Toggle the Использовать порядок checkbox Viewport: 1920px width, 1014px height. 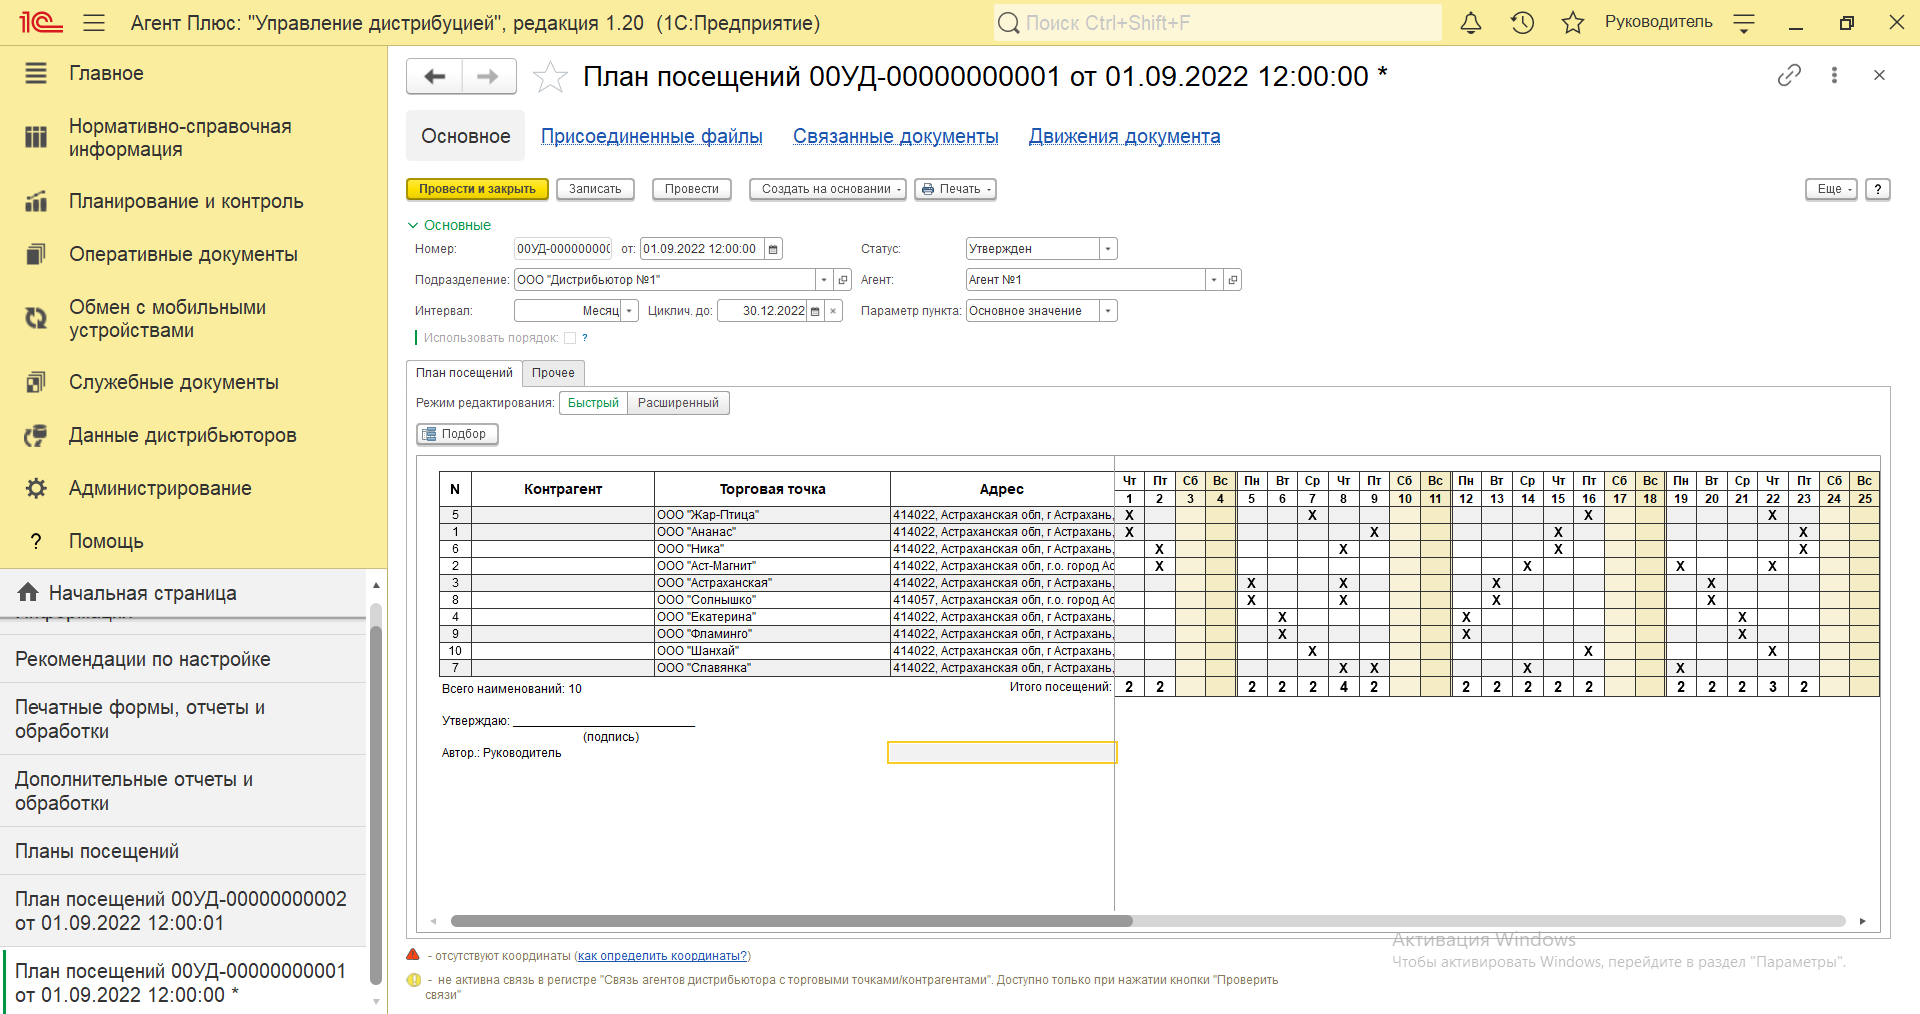pos(570,338)
